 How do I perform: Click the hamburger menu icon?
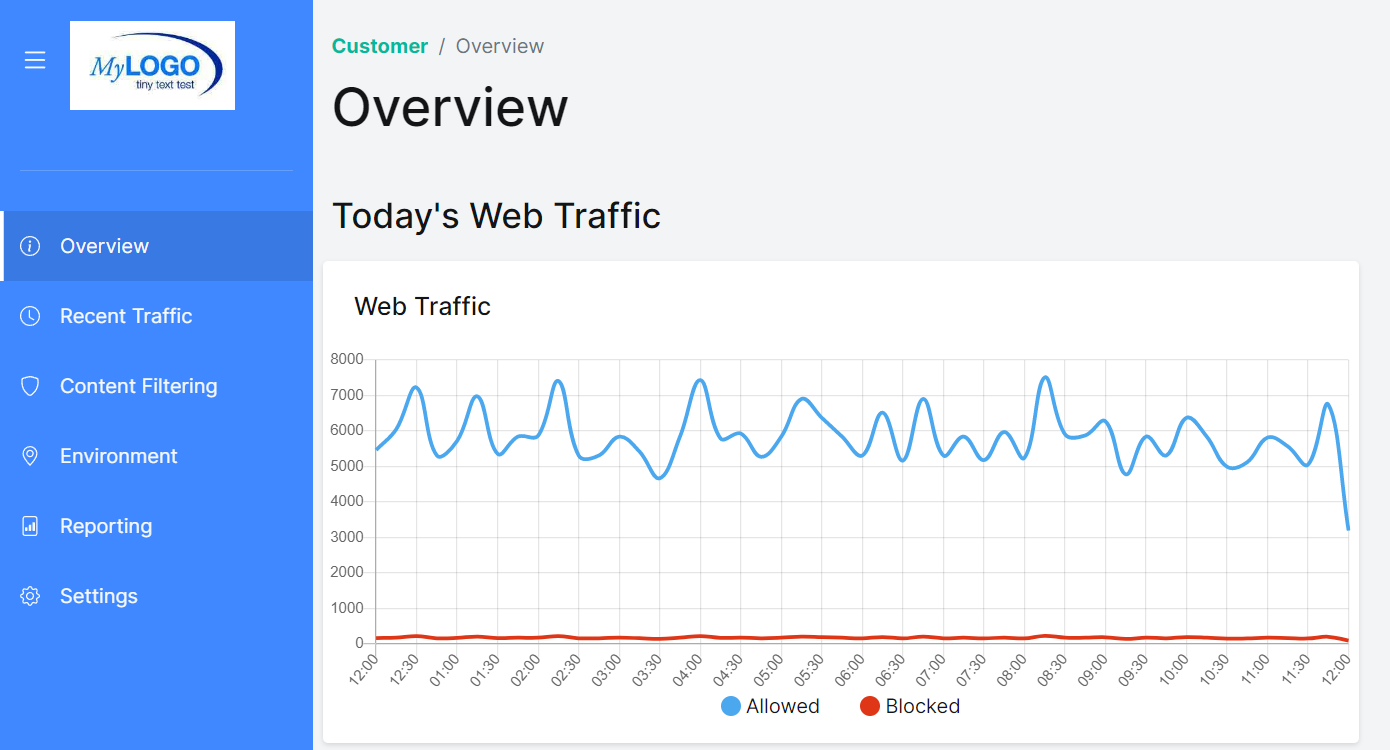(x=35, y=61)
